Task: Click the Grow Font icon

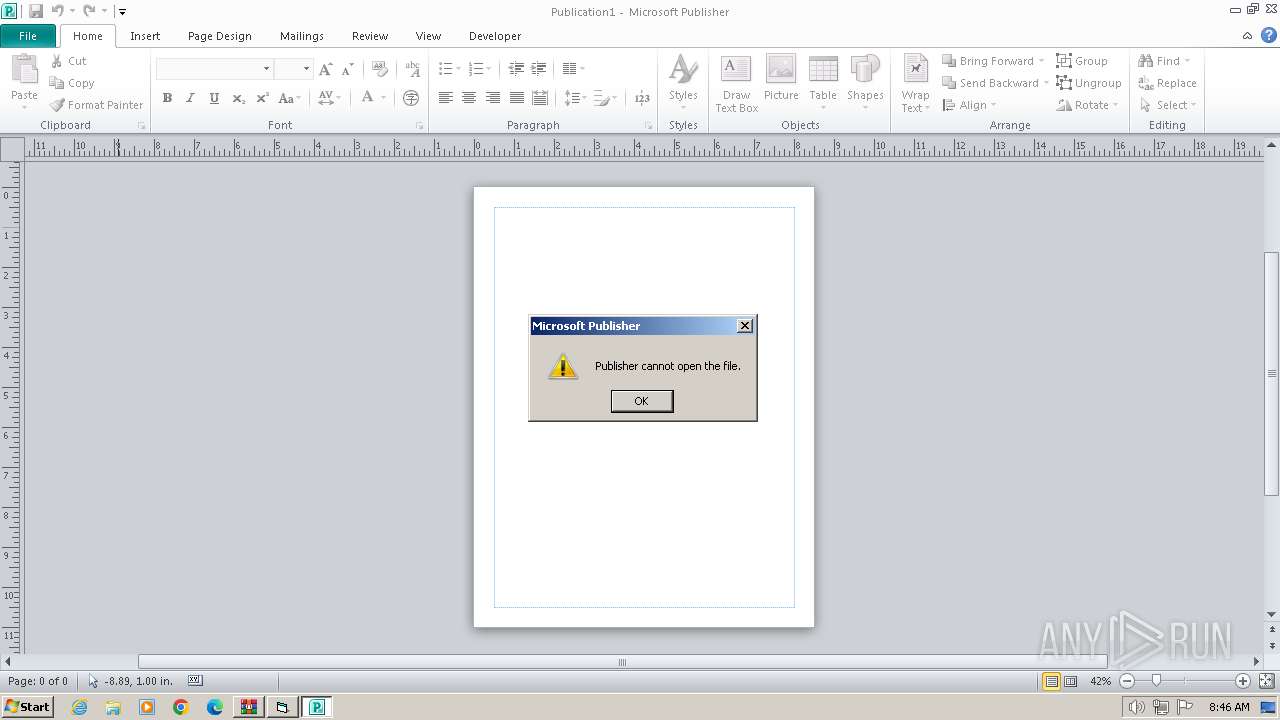Action: 325,69
